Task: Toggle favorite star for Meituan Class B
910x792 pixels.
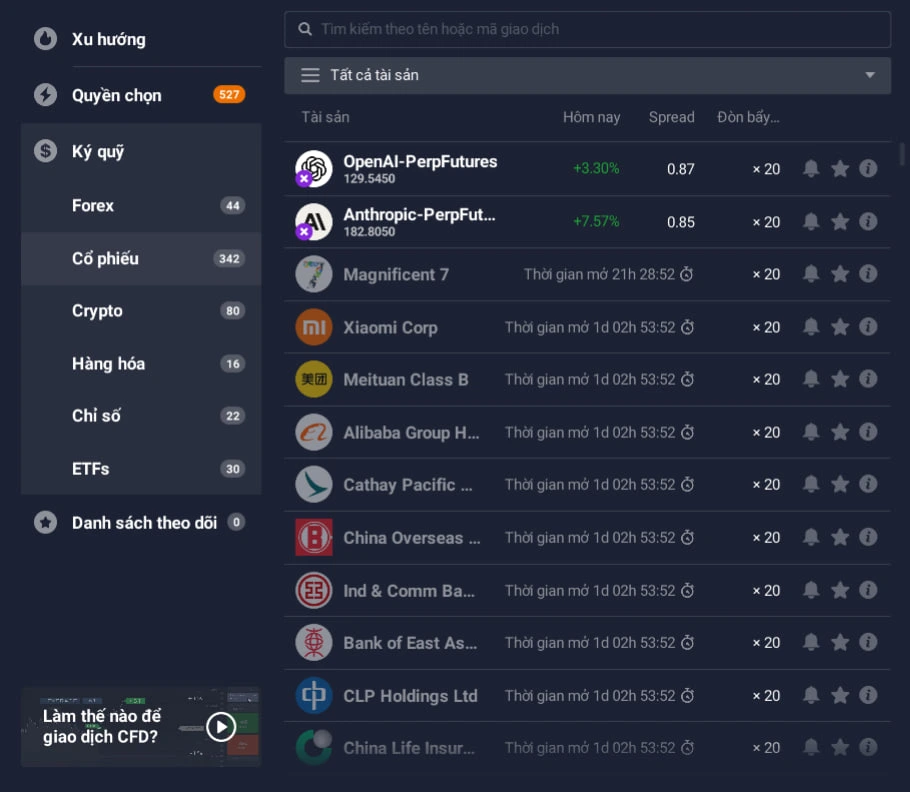Action: point(840,379)
